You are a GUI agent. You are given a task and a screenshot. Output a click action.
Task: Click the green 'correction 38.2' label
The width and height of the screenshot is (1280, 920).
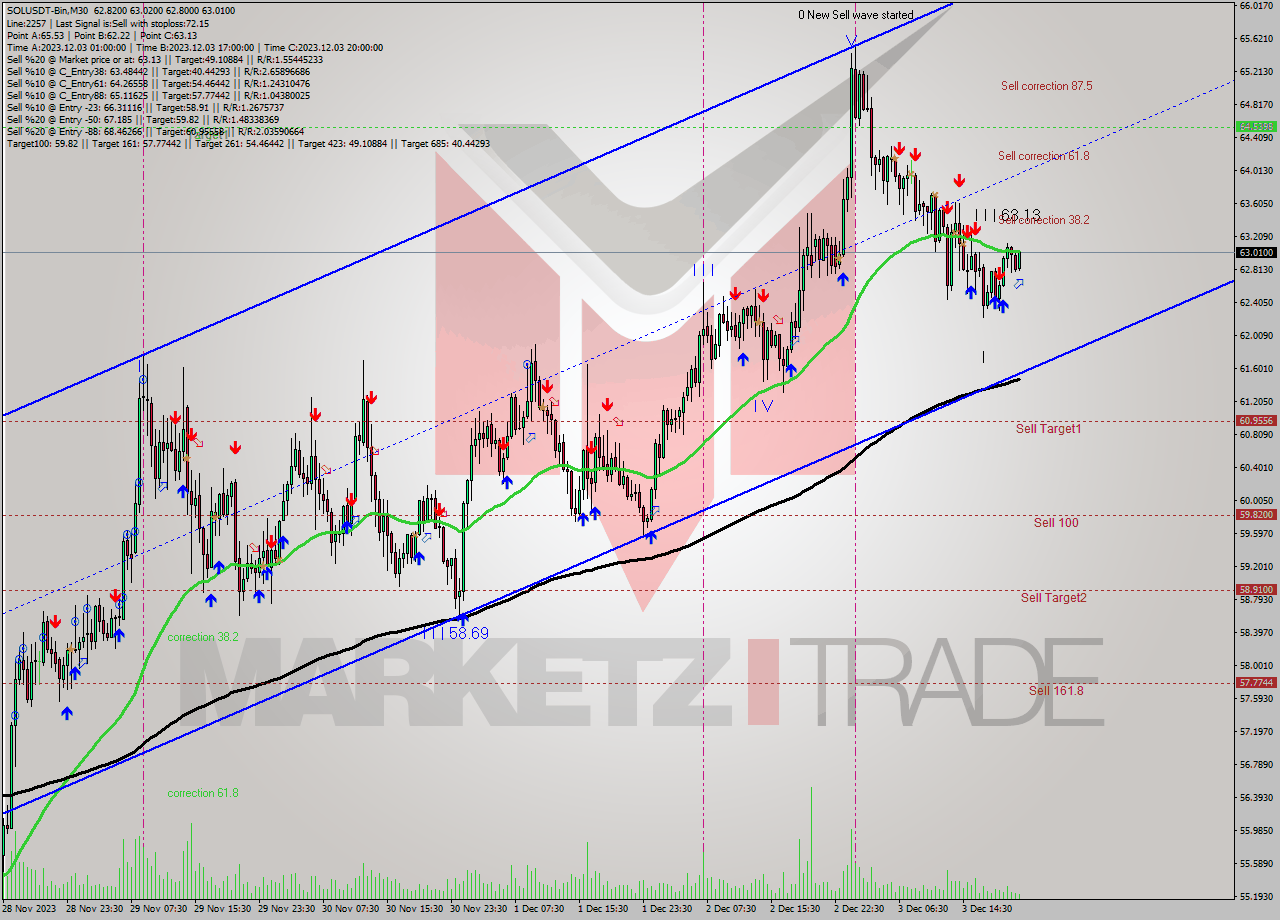pos(203,637)
